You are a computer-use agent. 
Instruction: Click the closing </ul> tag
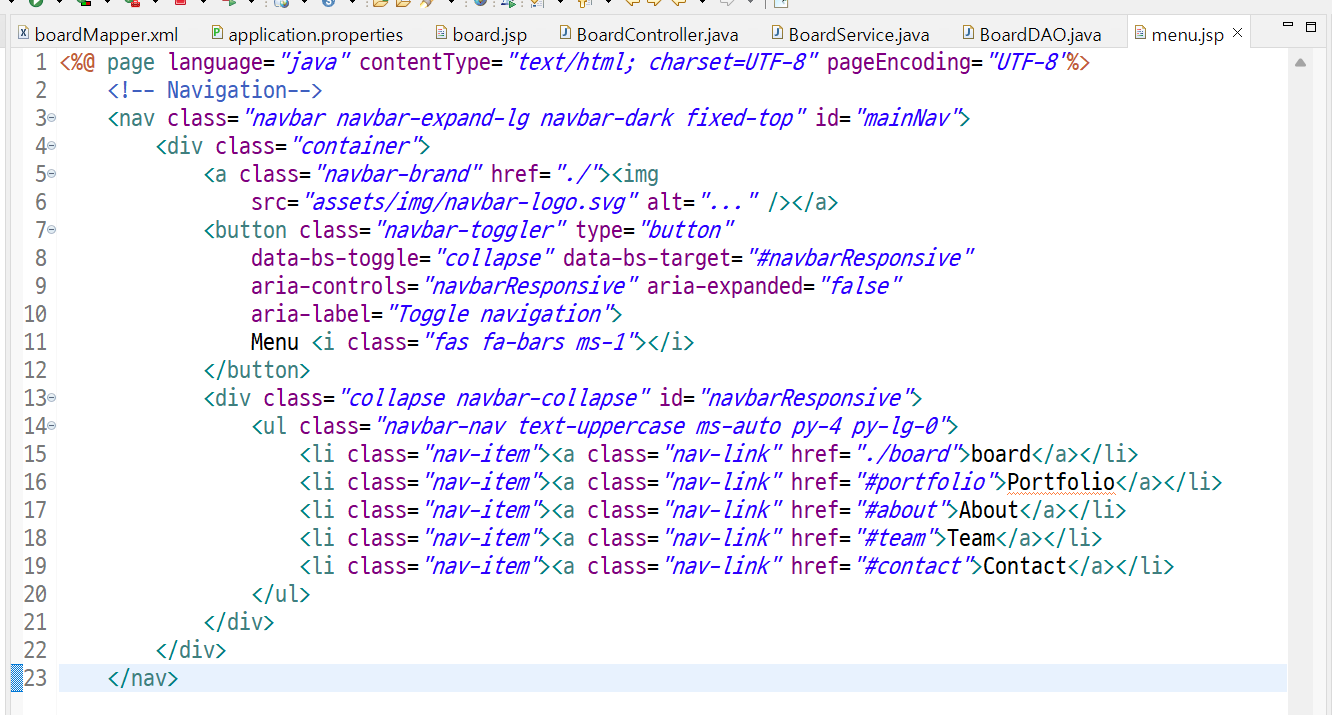coord(281,594)
